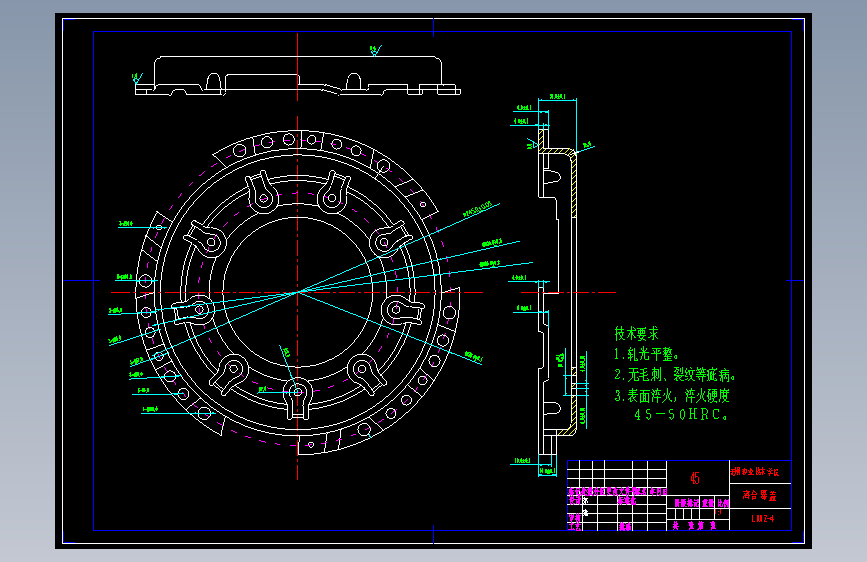The image size is (867, 562).
Task: Click the 技术要求 heading text
Action: tap(636, 334)
